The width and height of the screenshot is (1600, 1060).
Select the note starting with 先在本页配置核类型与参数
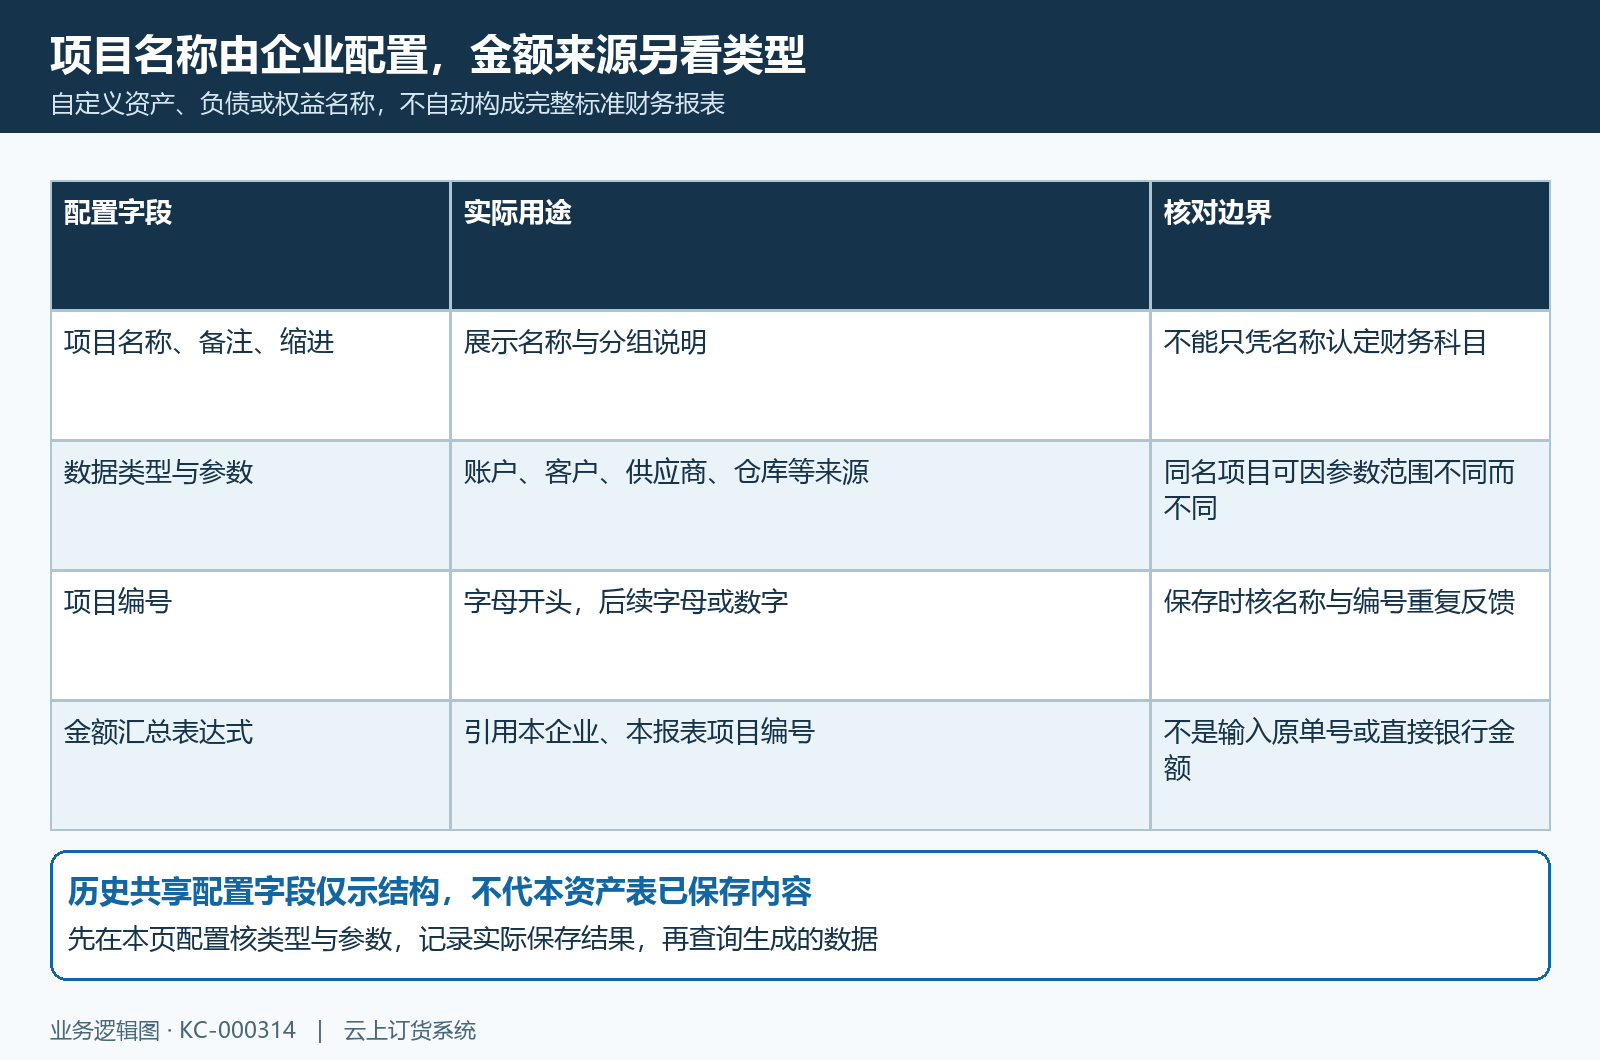[472, 939]
